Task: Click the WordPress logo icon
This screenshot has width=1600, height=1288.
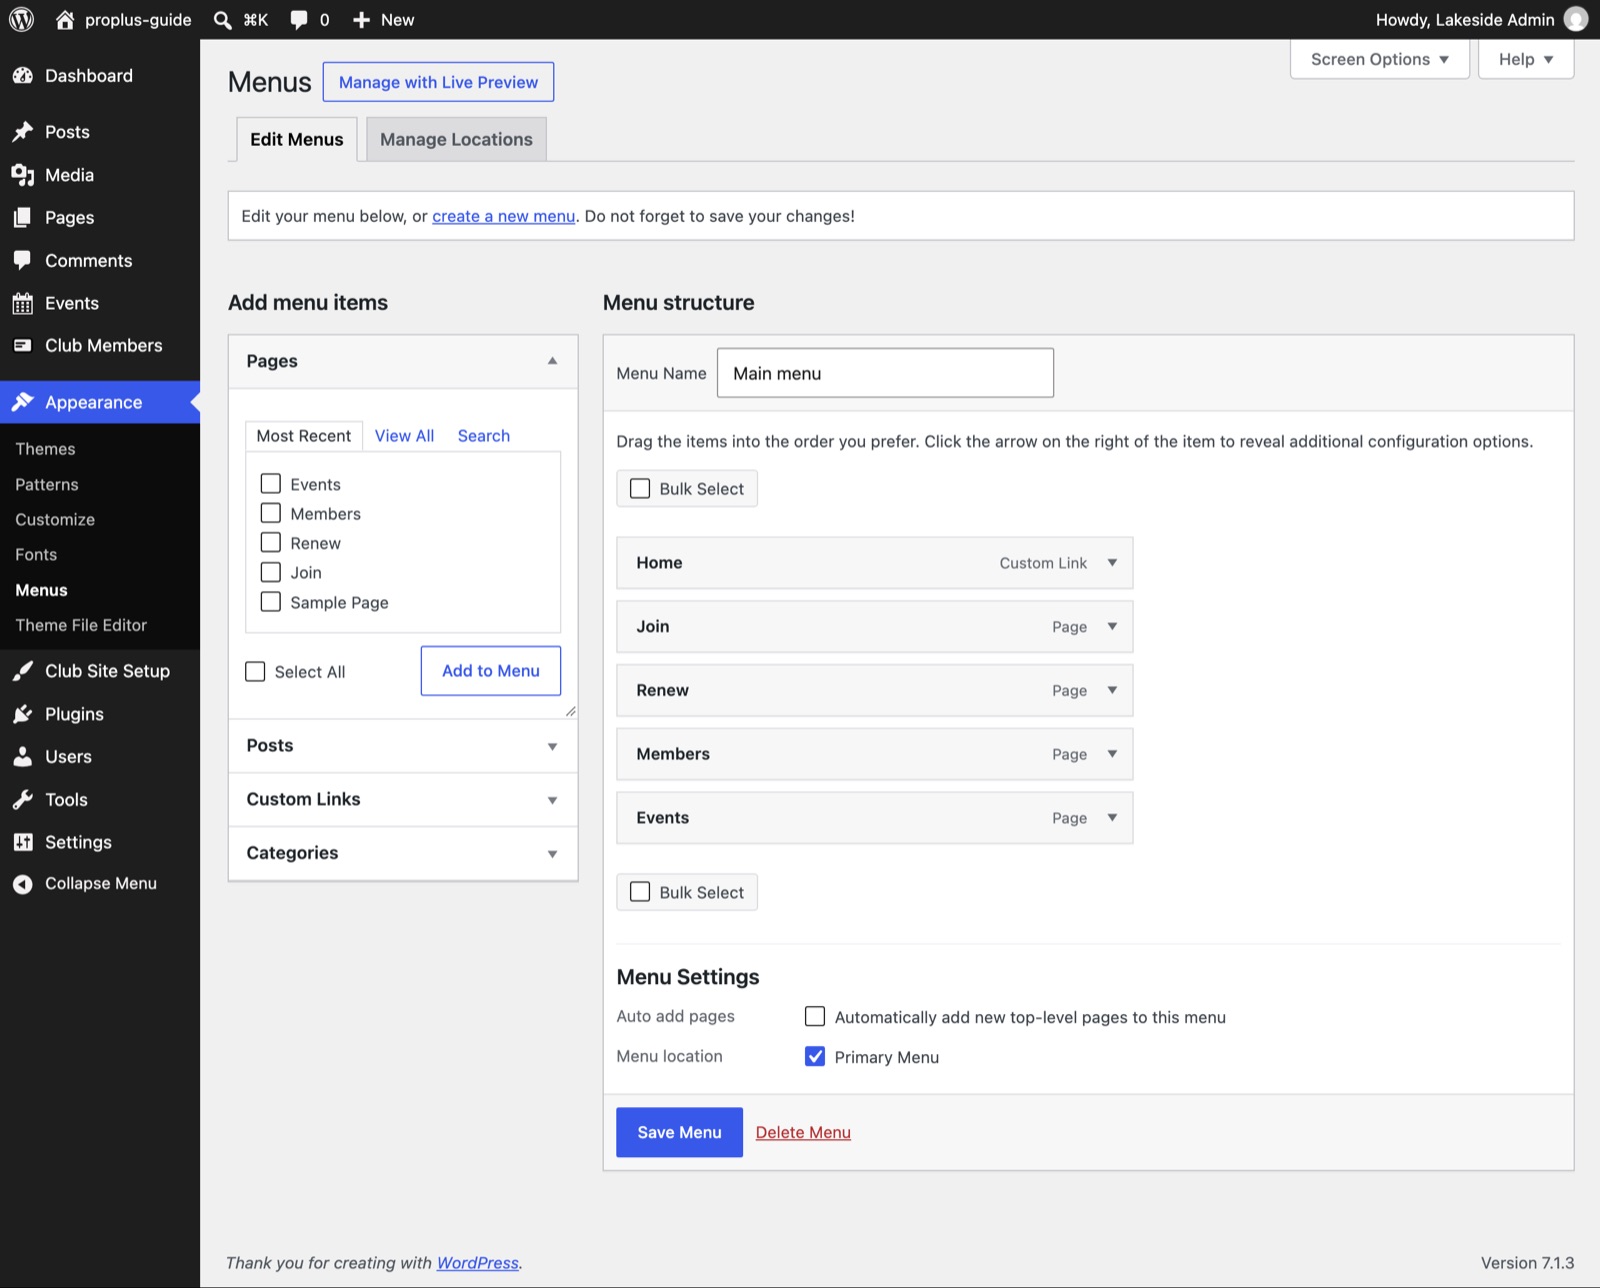Action: pyautogui.click(x=21, y=19)
